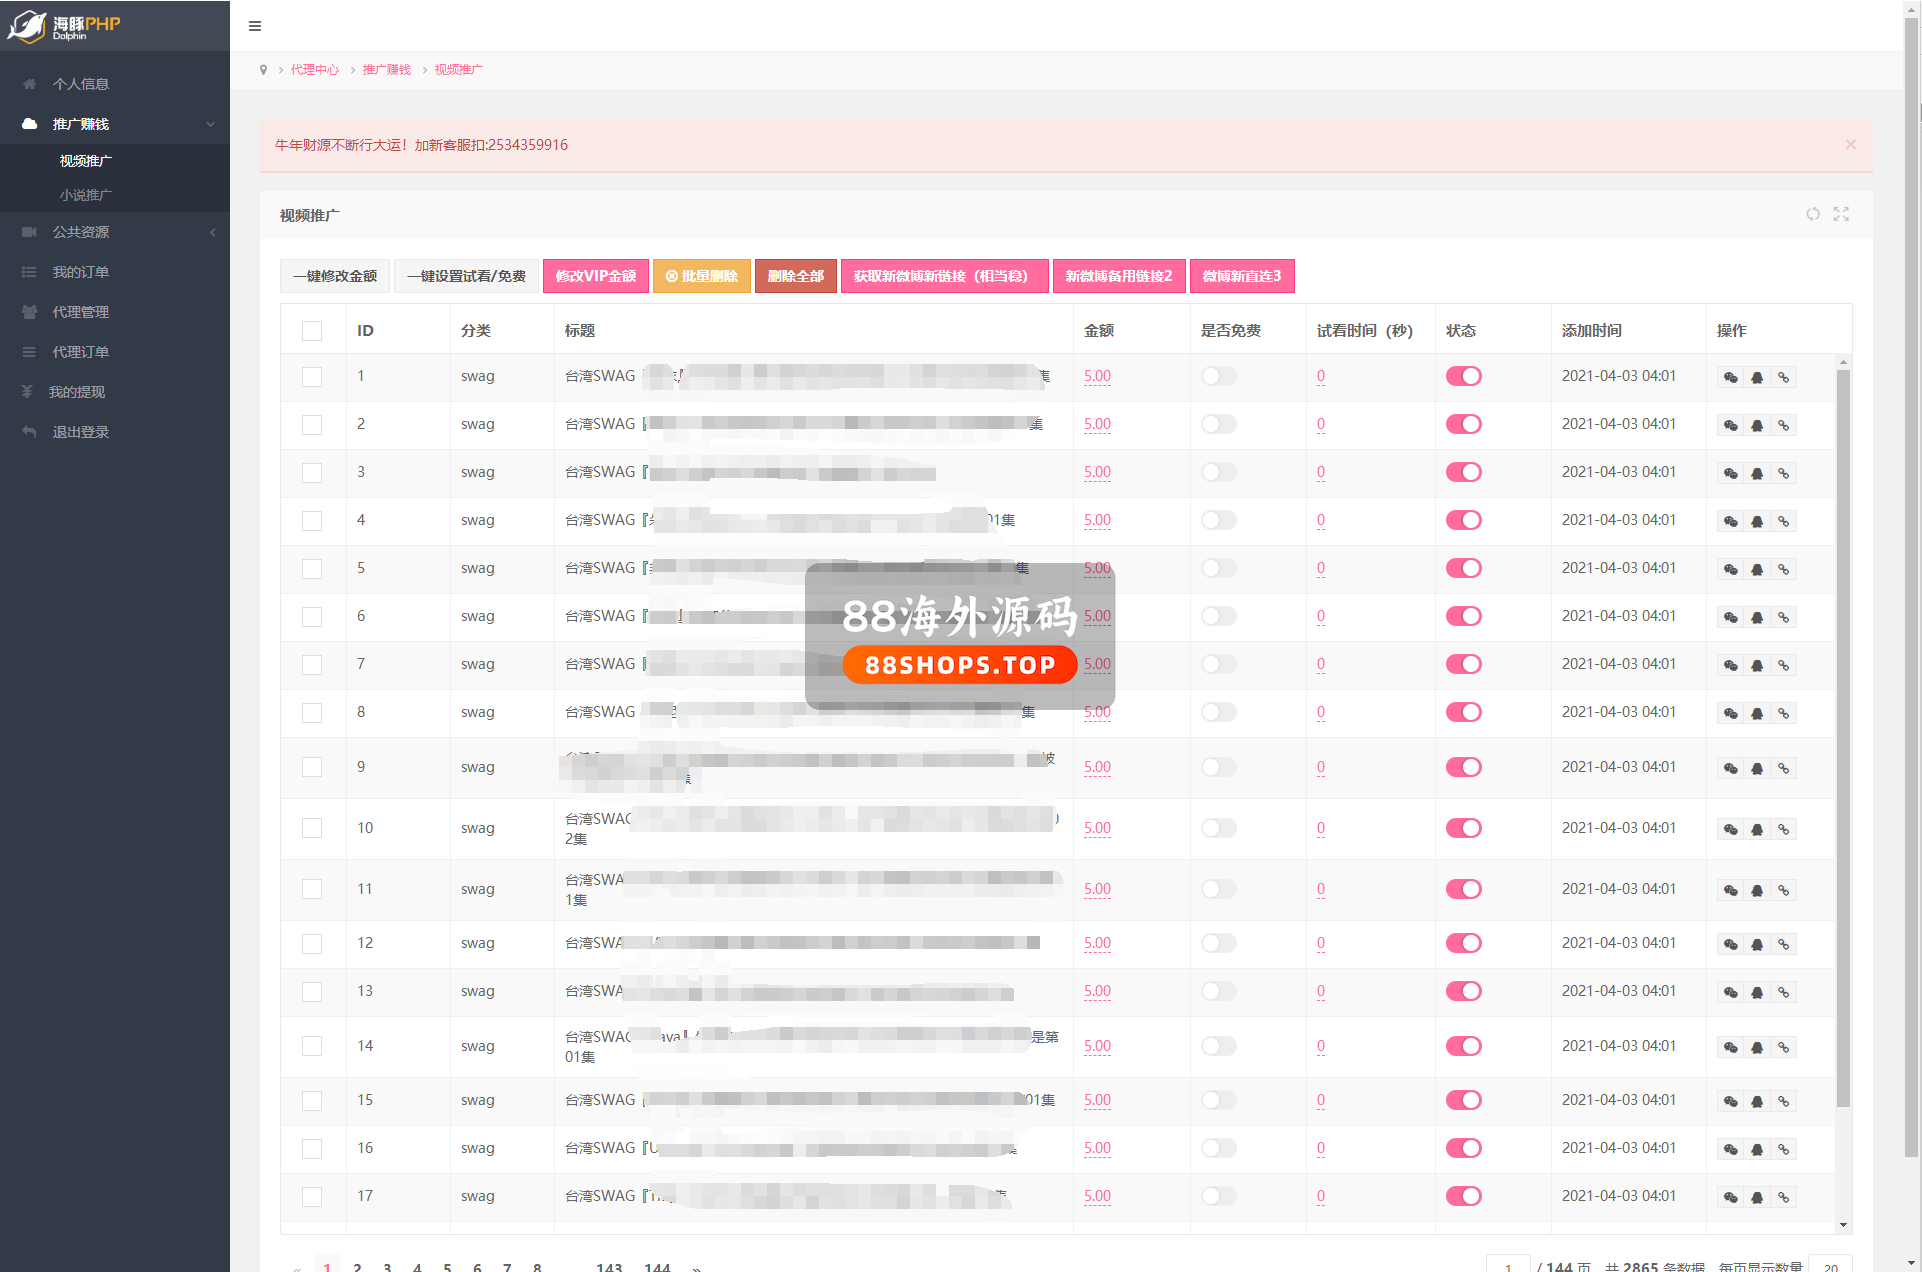Open 小说推广 submenu item
Viewport: 1922px width, 1272px height.
(x=85, y=195)
